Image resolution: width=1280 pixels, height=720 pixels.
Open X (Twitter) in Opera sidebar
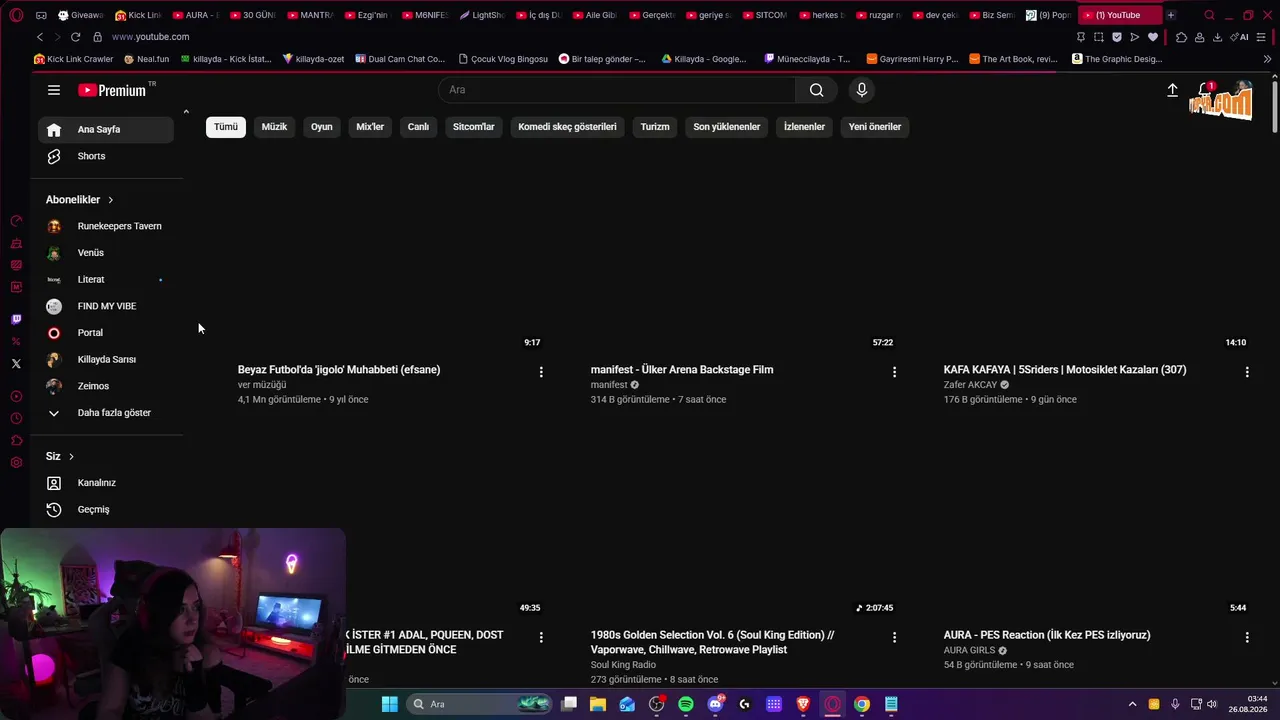pyautogui.click(x=16, y=364)
